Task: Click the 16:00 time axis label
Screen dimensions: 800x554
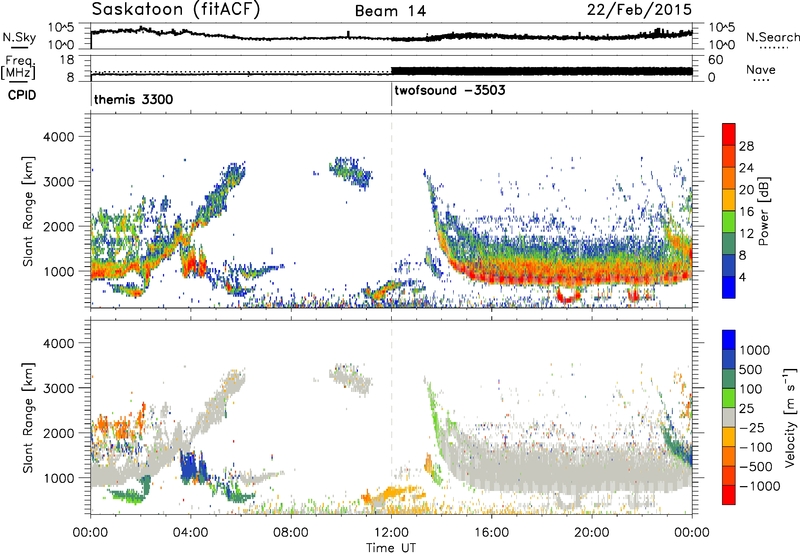Action: pyautogui.click(x=491, y=533)
